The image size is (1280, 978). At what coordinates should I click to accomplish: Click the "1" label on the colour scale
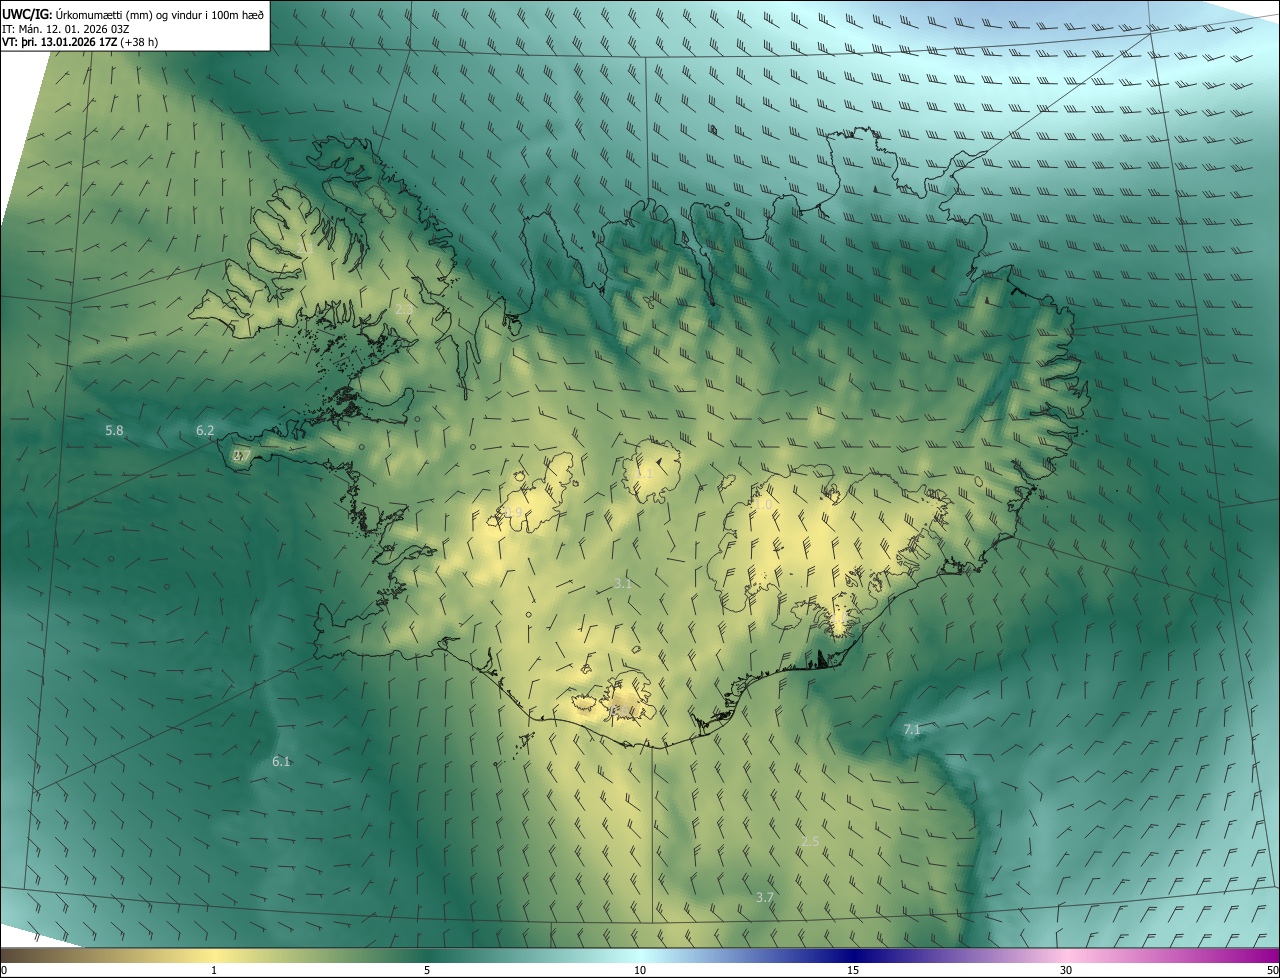[214, 971]
